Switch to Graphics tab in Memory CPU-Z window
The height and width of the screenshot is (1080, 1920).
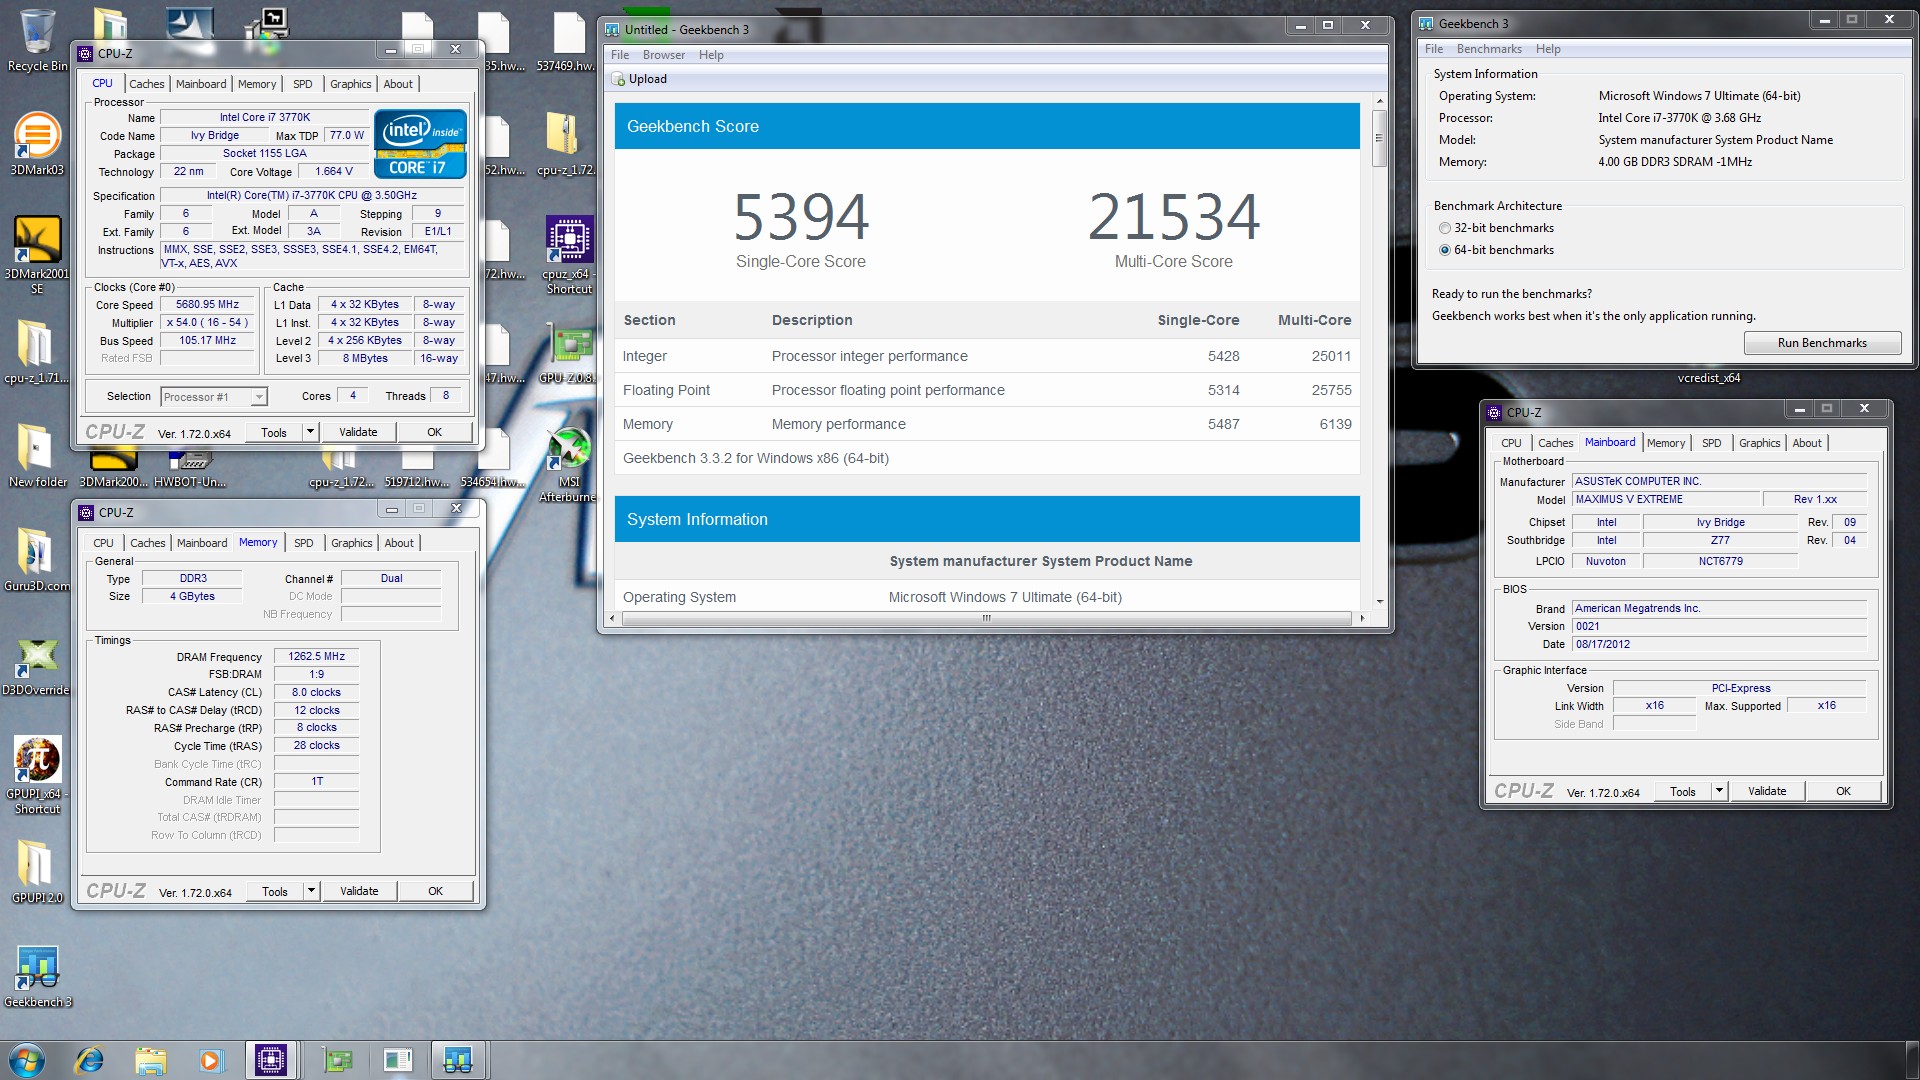tap(352, 543)
